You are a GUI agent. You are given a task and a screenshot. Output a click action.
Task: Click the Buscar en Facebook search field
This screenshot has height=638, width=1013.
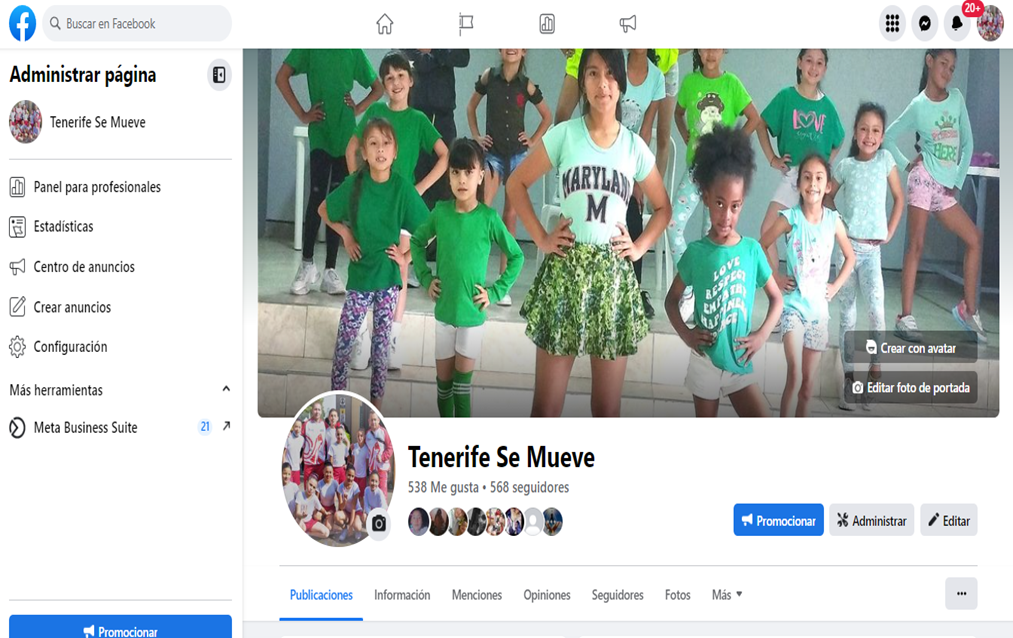tap(136, 23)
